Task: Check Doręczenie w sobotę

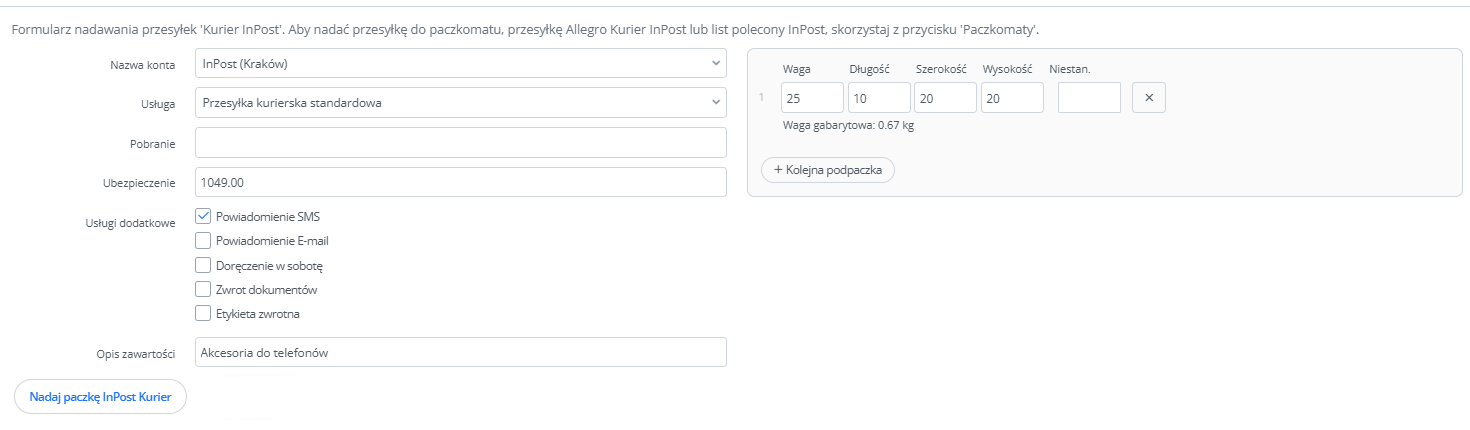Action: [x=203, y=265]
